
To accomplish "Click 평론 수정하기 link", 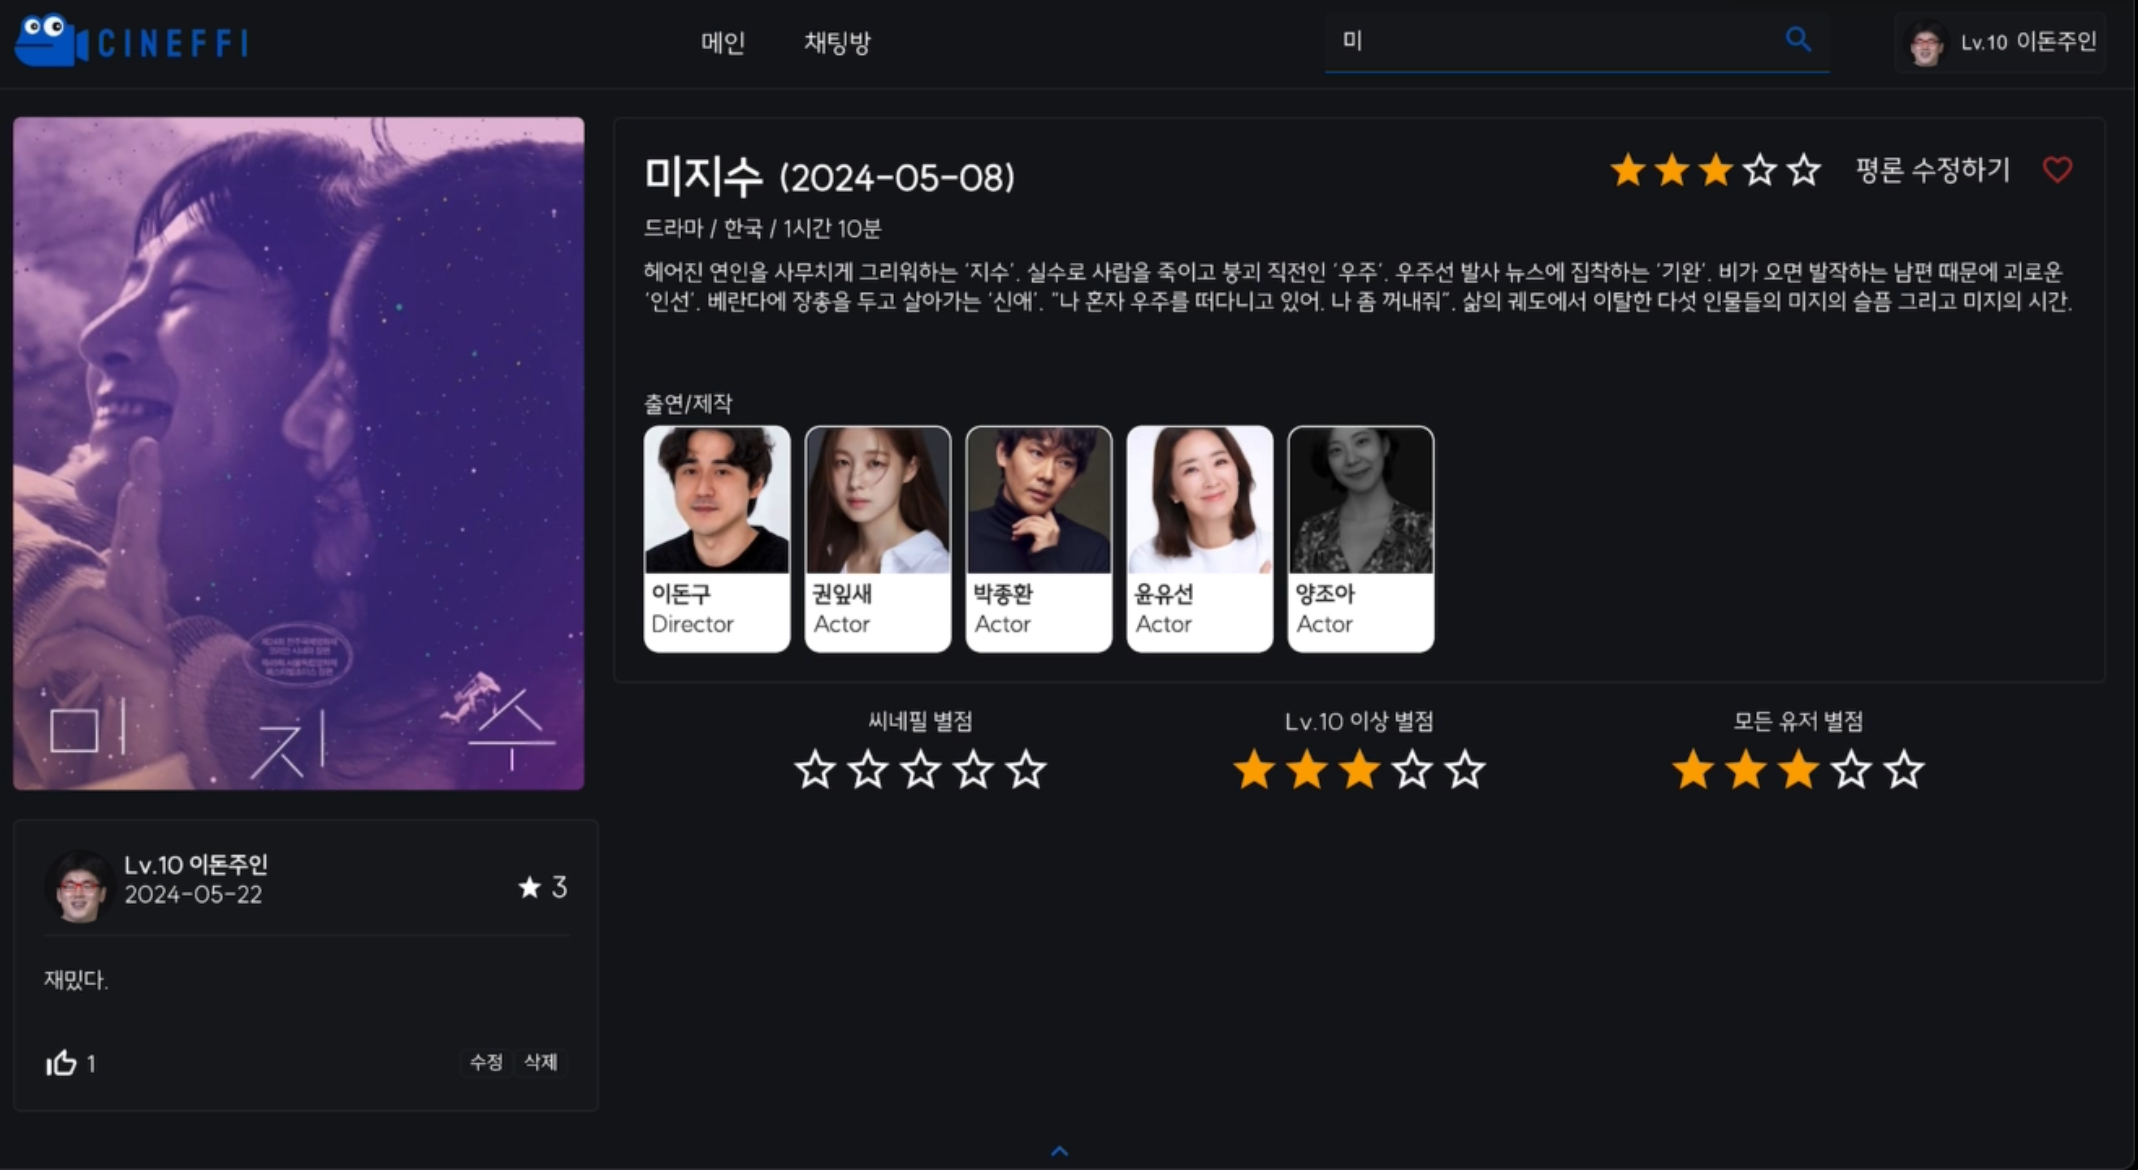I will coord(1932,170).
